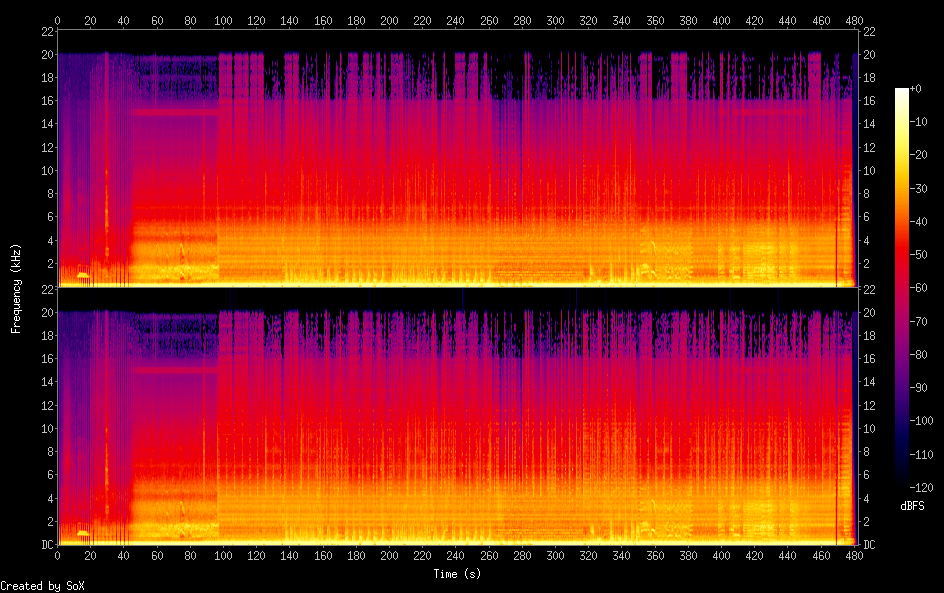The image size is (944, 593).
Task: Click the 10 kHz label right of lower channel
Action: (x=869, y=428)
